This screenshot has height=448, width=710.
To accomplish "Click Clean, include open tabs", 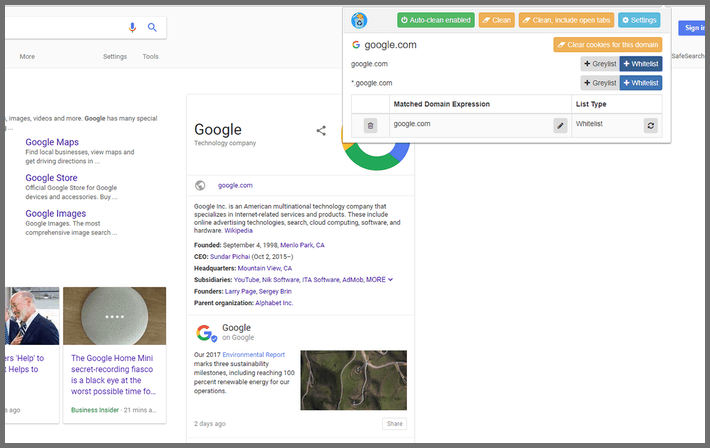I will click(566, 20).
